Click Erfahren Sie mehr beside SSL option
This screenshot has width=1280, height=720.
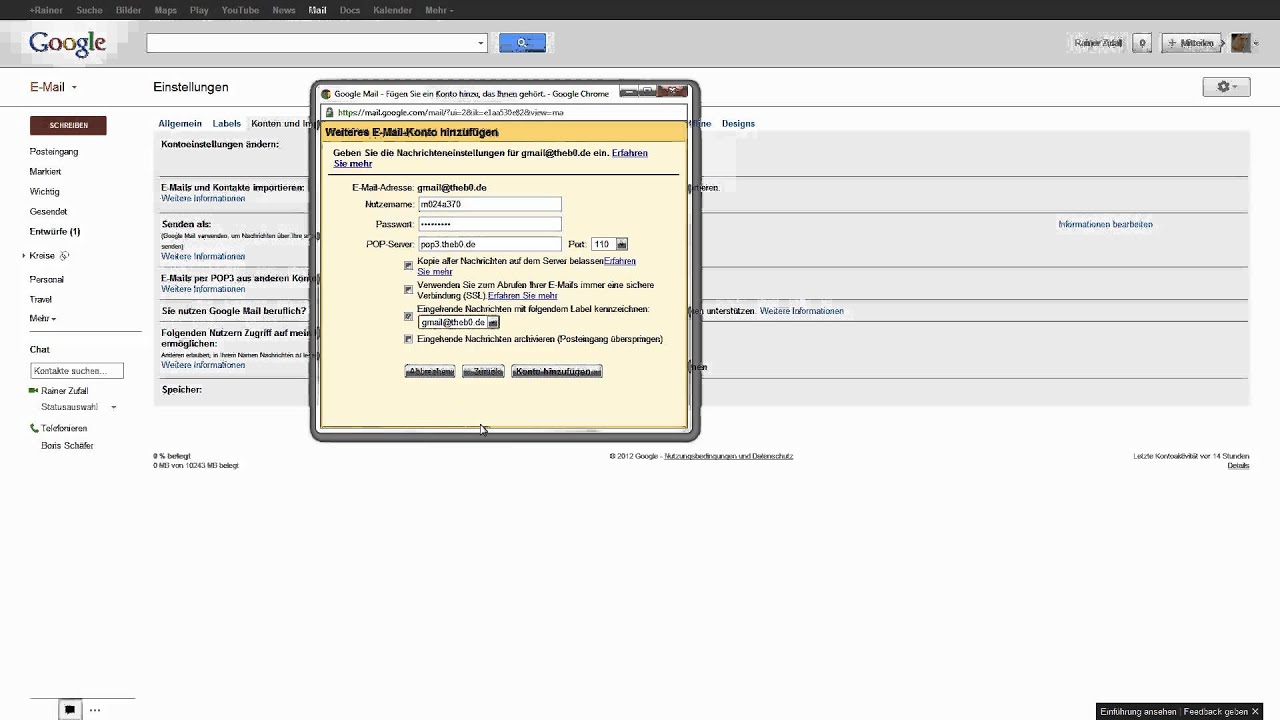tap(522, 296)
